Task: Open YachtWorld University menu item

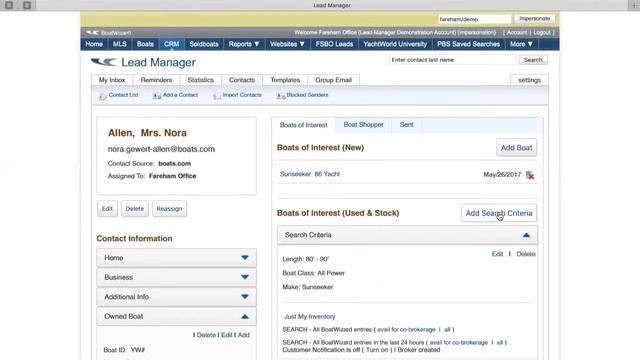Action: tap(395, 44)
